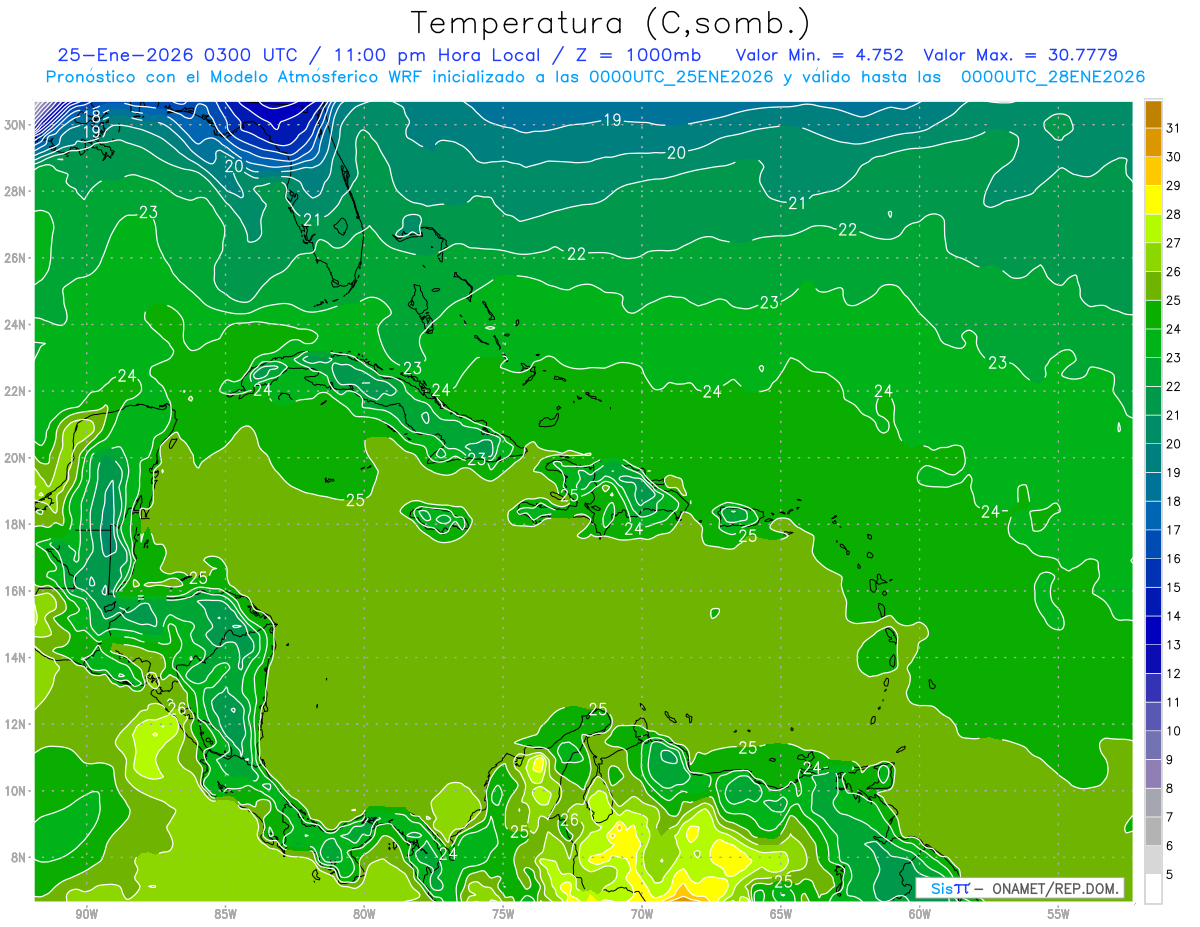Click the legend scale value 22

click(1174, 386)
